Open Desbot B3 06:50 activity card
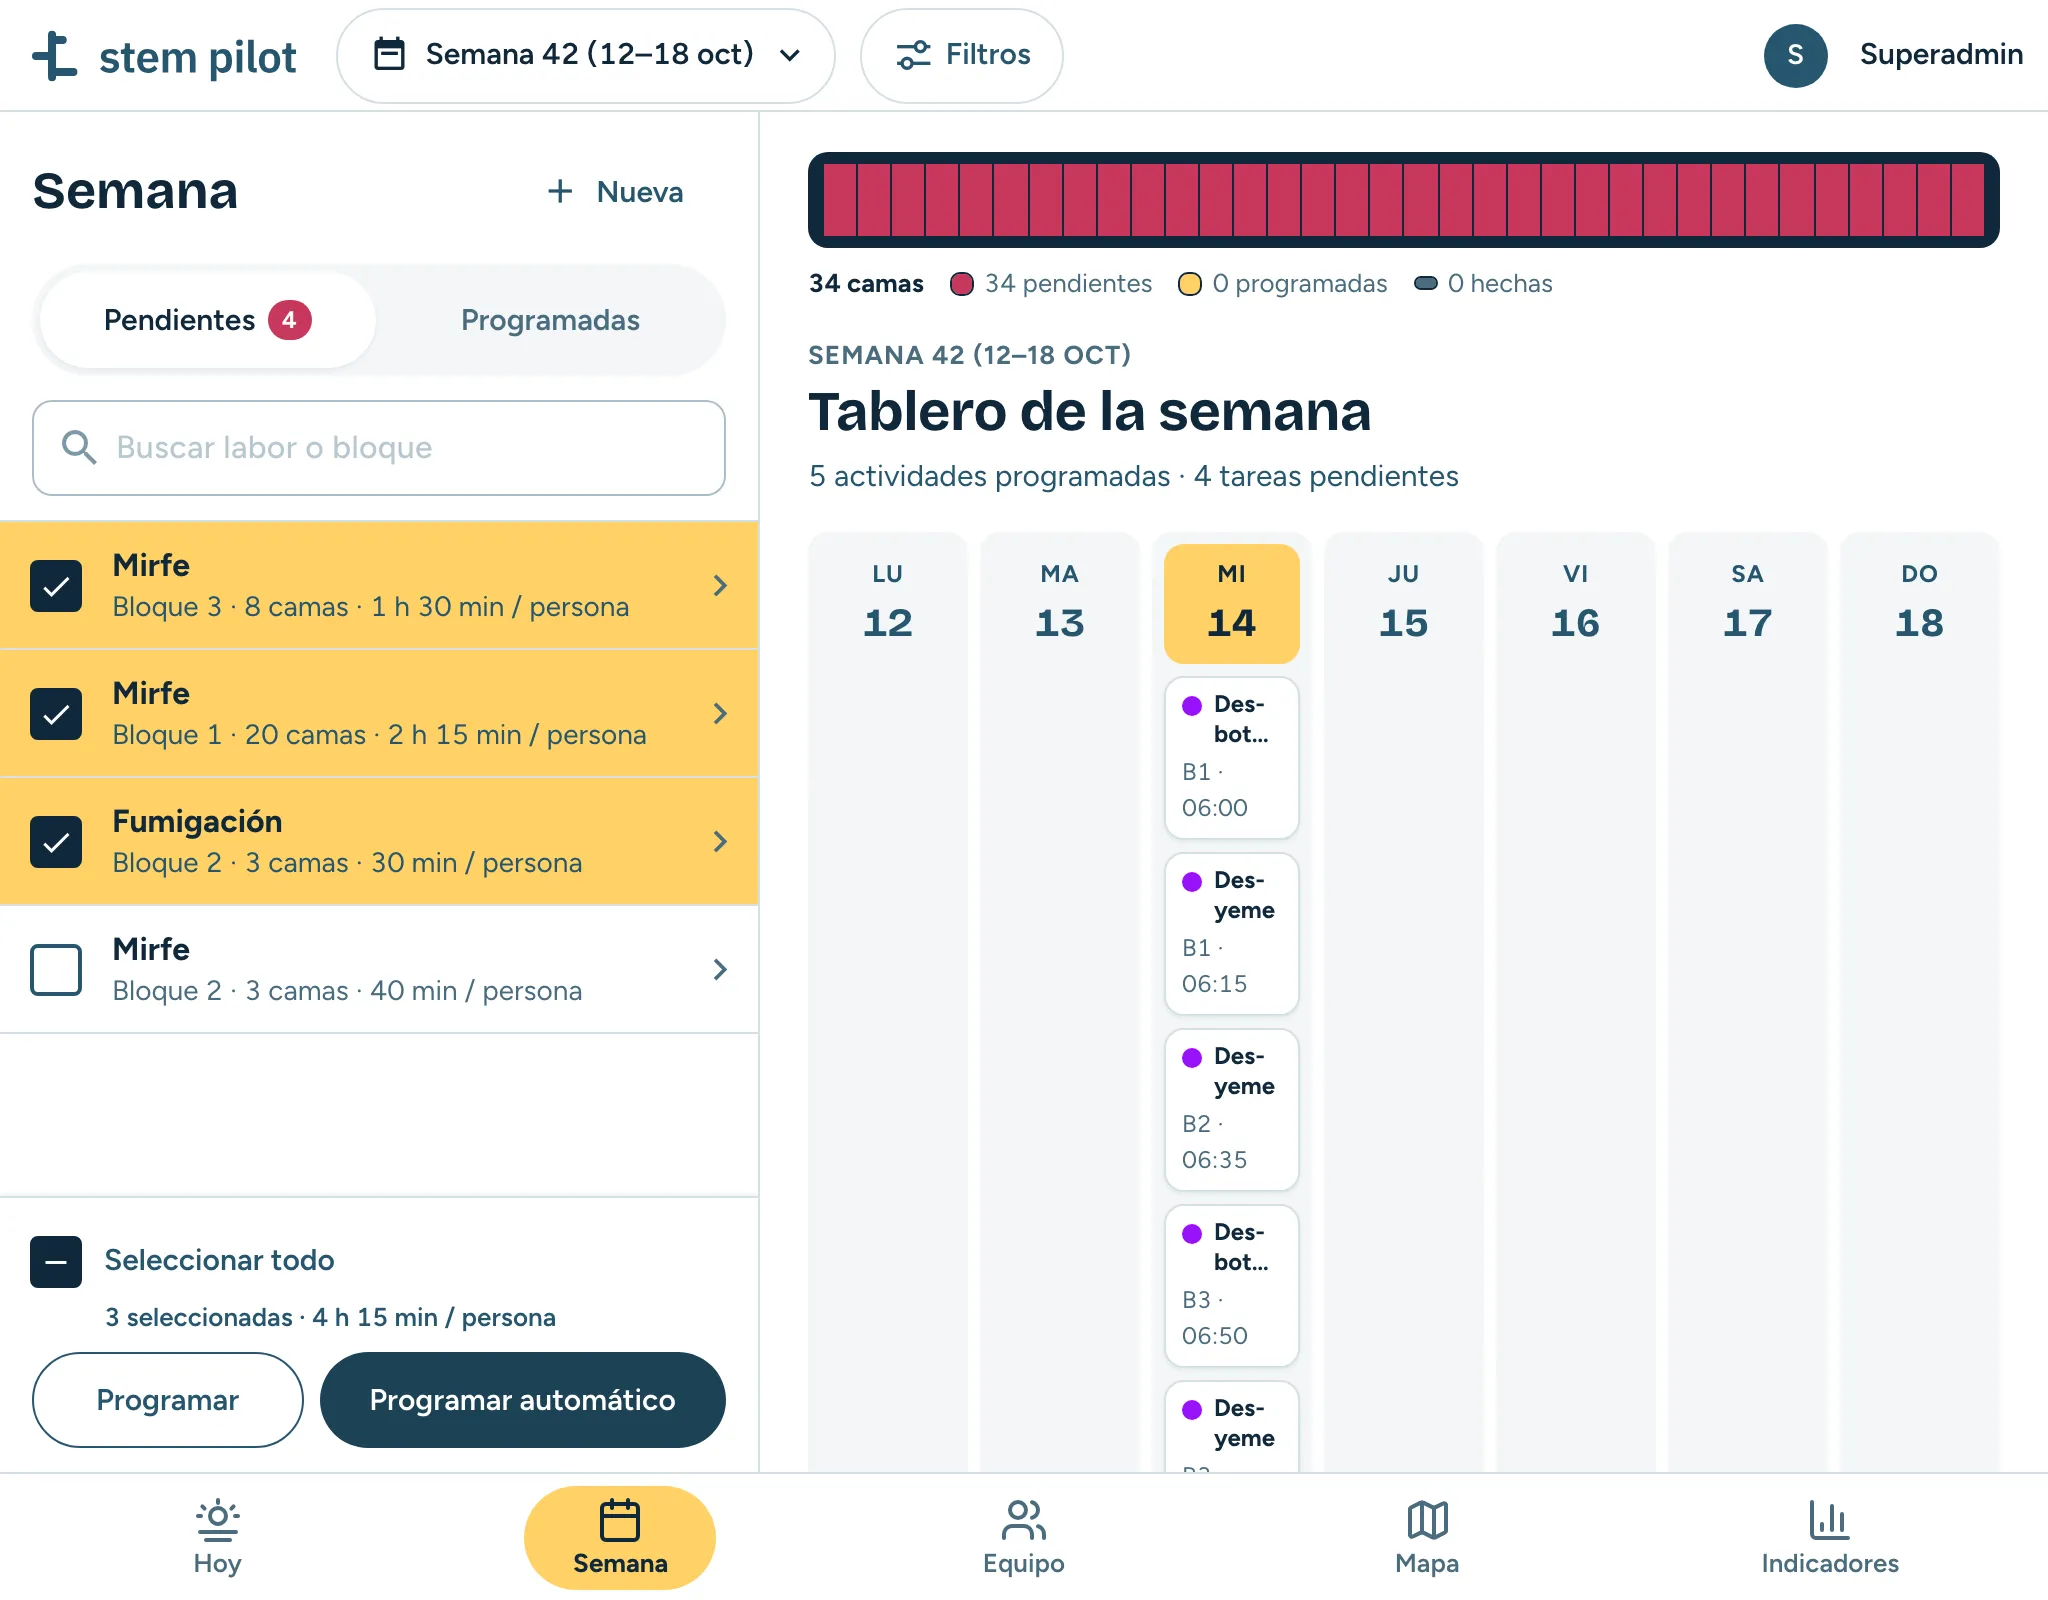This screenshot has width=2048, height=1600. click(x=1232, y=1286)
